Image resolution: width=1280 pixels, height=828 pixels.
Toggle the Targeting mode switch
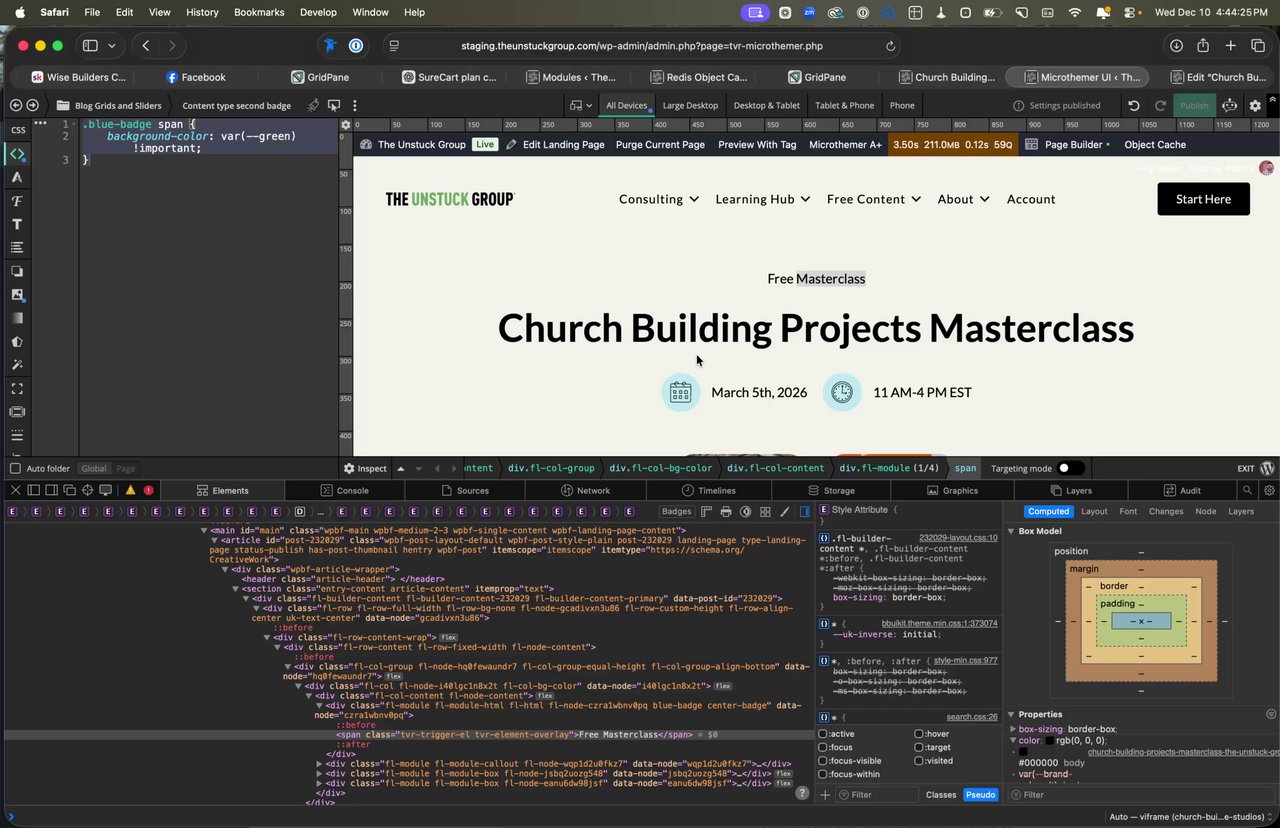(x=1070, y=468)
